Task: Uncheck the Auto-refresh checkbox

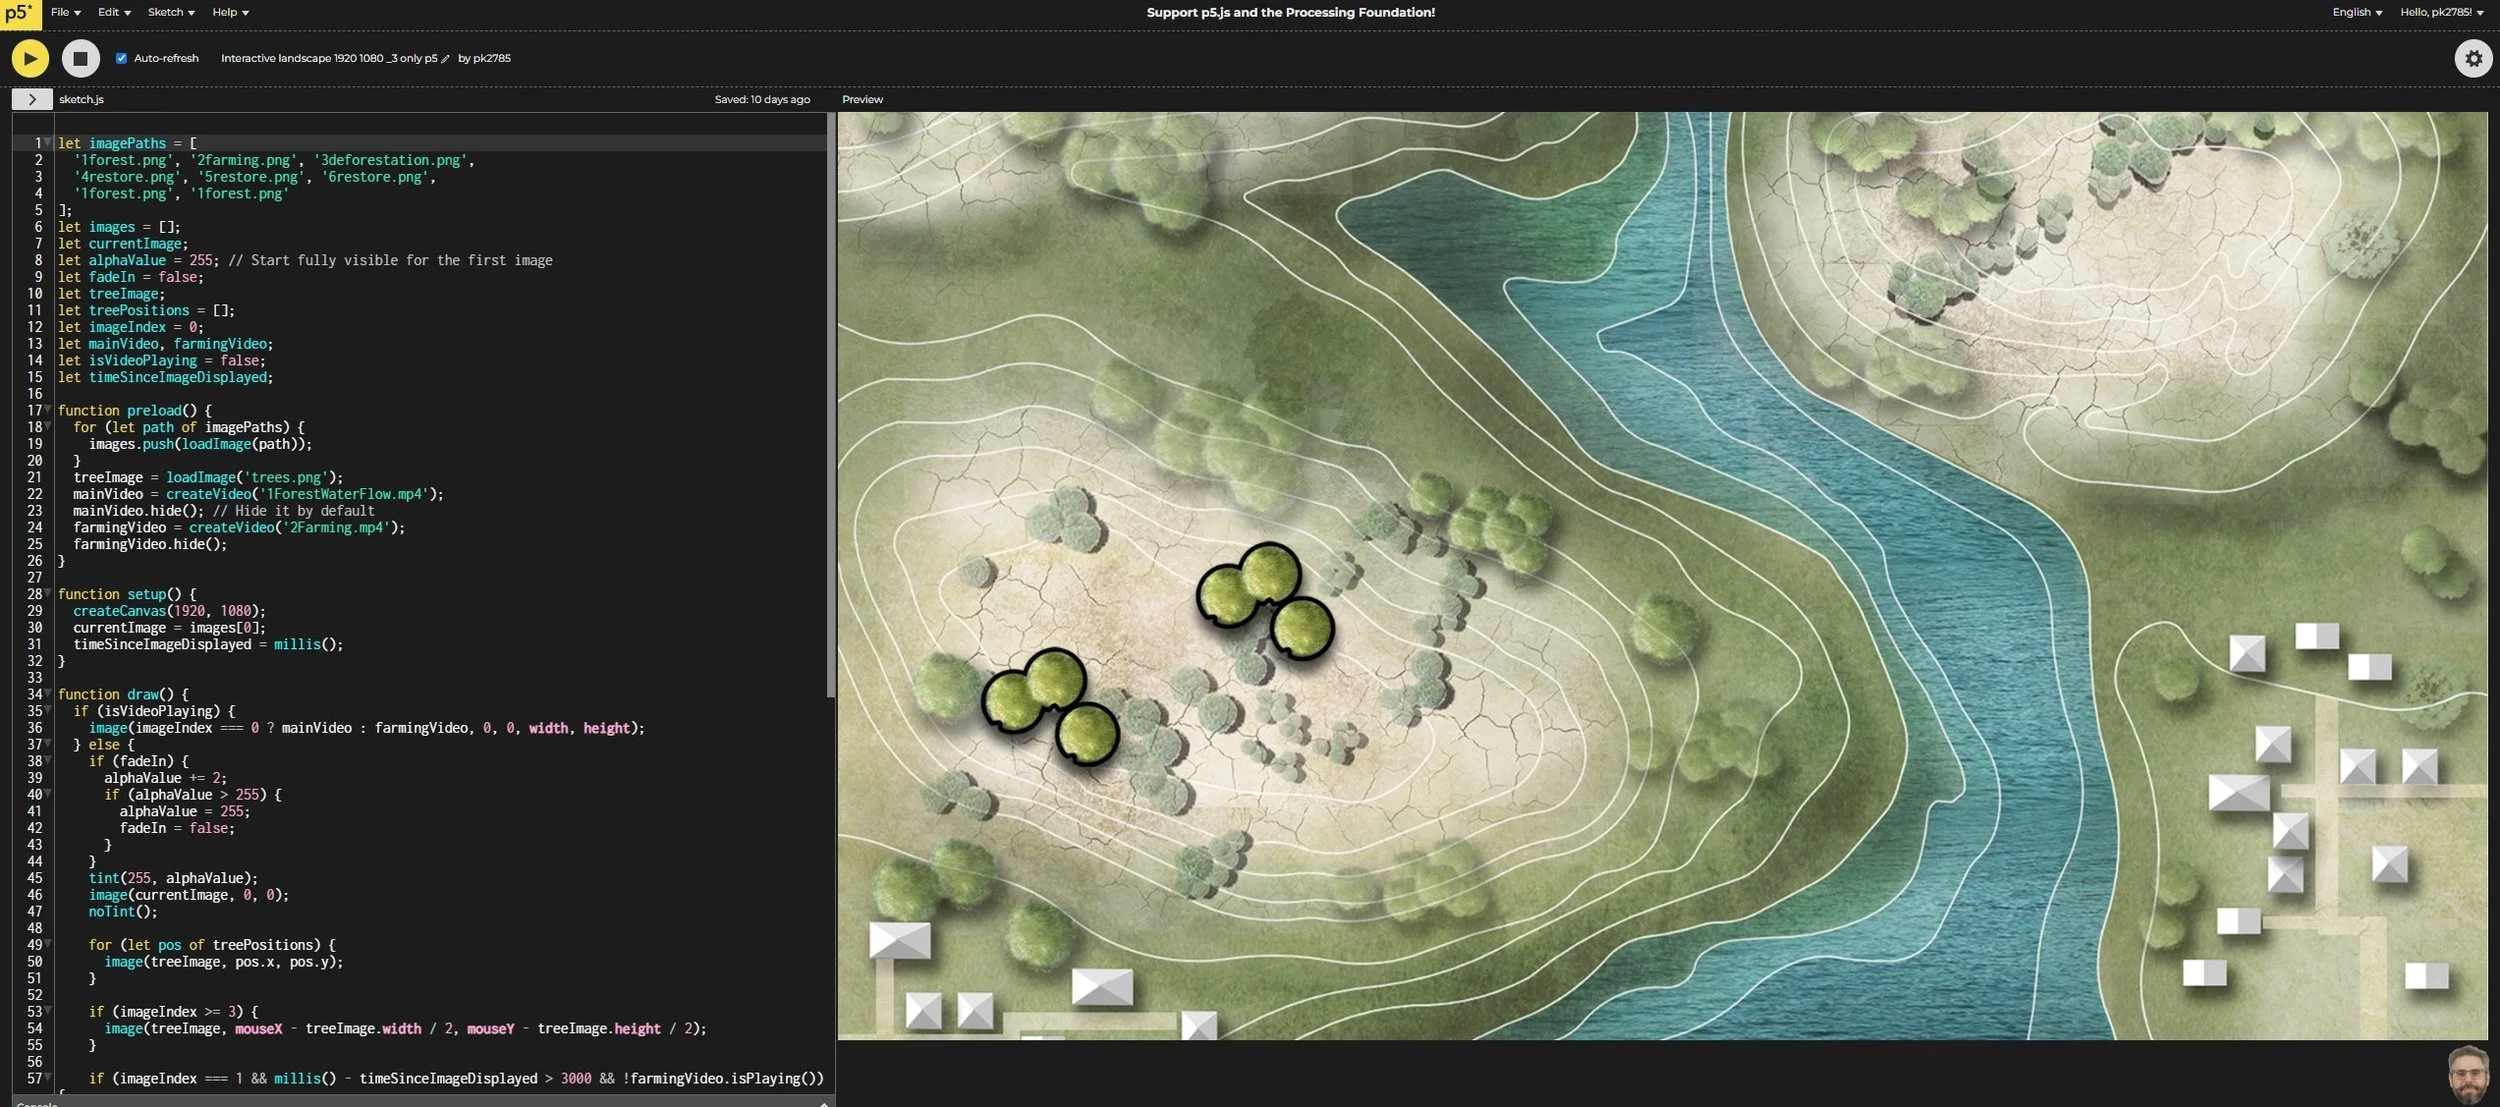Action: pyautogui.click(x=122, y=58)
